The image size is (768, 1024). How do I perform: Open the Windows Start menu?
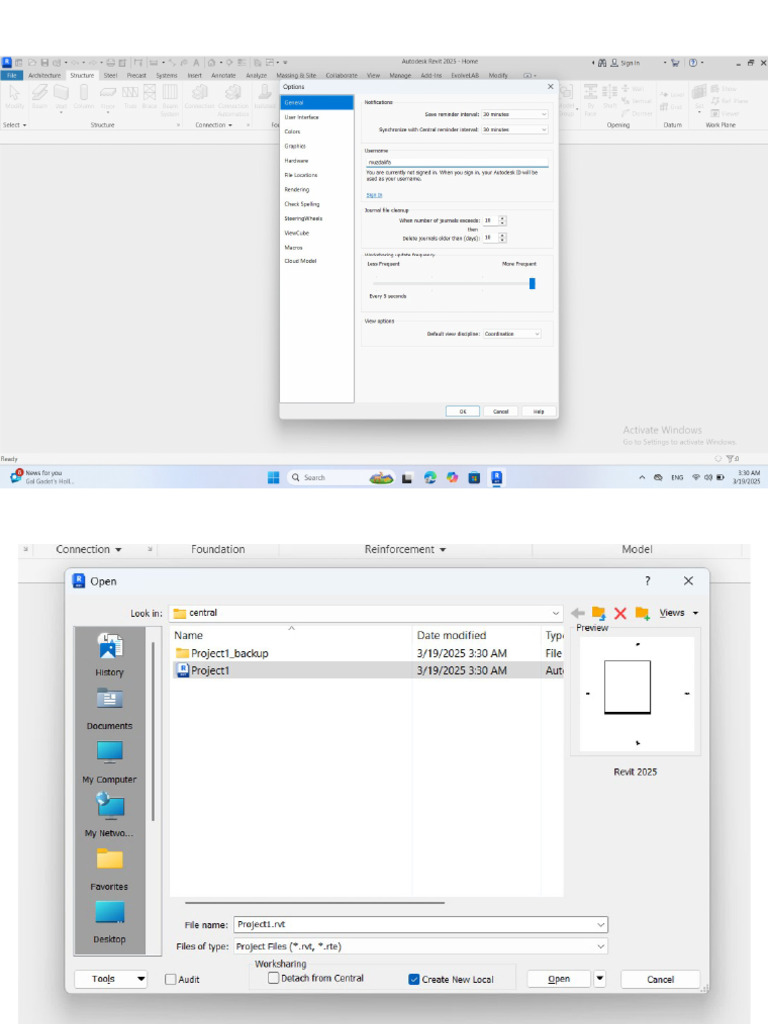click(274, 477)
